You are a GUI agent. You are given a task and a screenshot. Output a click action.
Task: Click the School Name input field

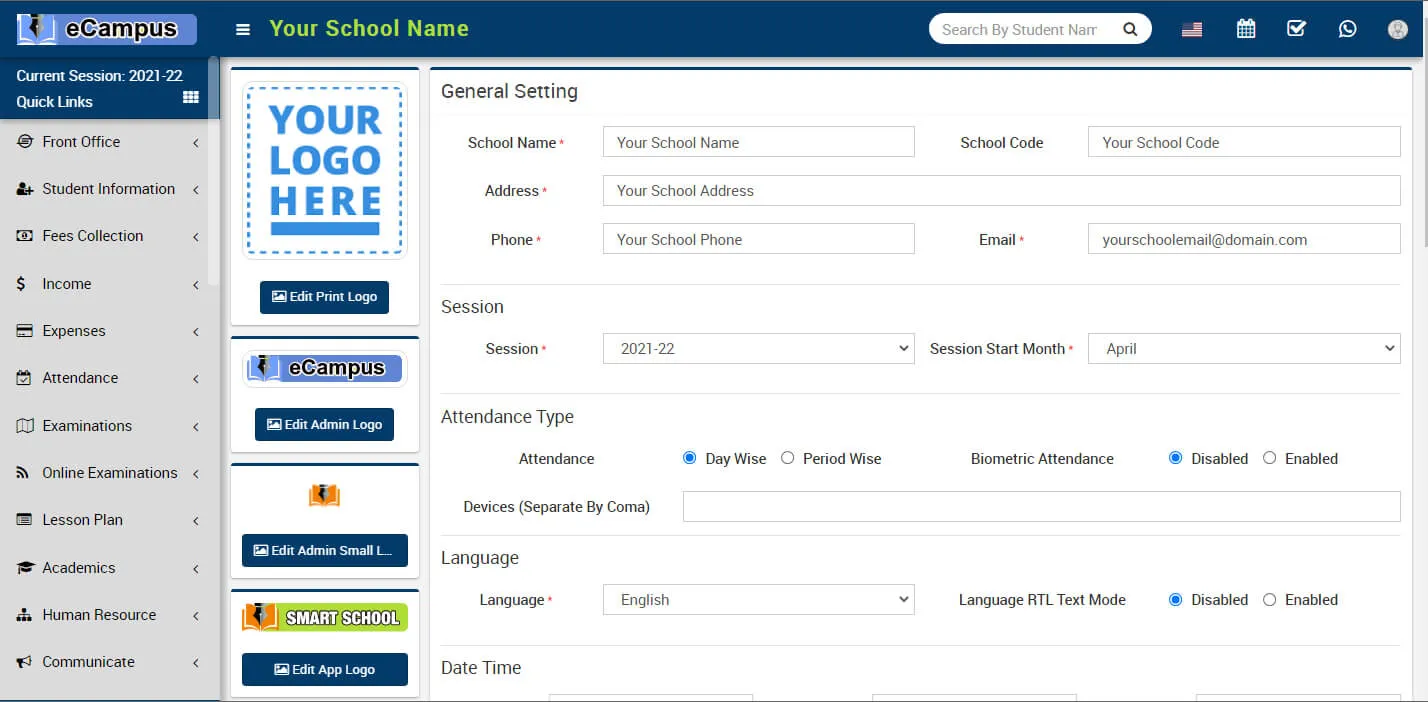[x=758, y=142]
